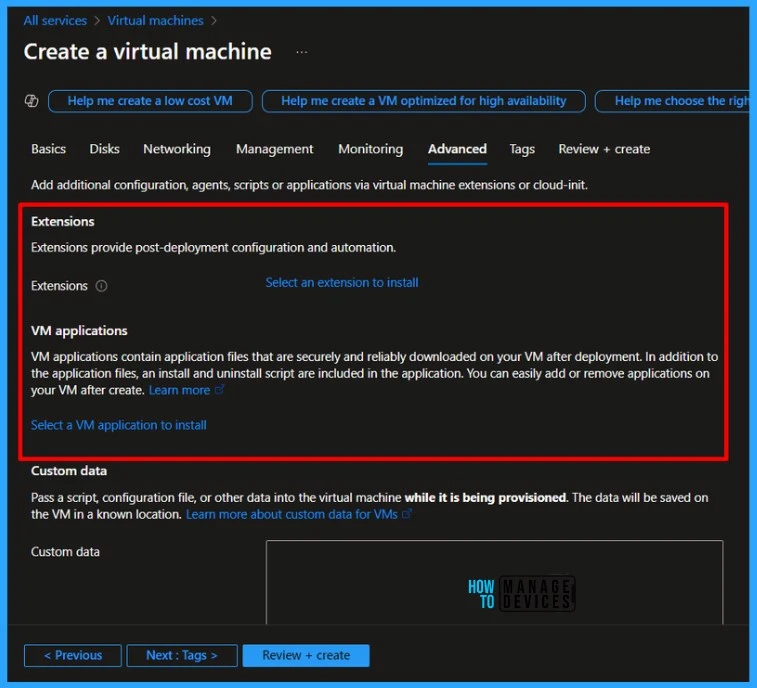Open Learn more about VM applications

(179, 390)
